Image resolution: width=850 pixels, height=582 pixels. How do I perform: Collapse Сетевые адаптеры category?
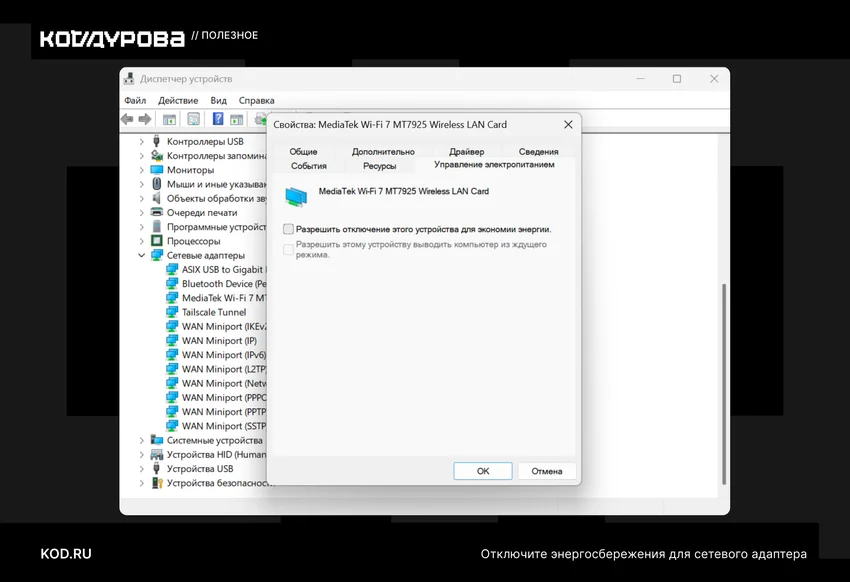(x=141, y=255)
